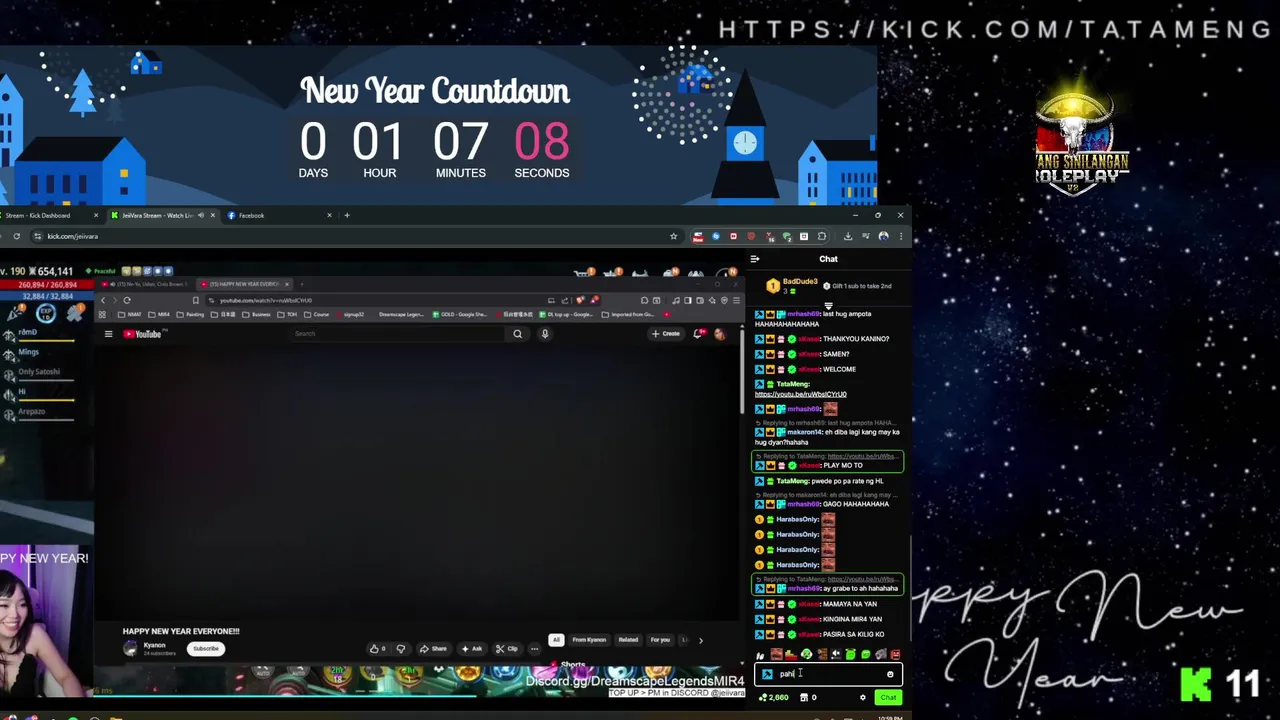Switch to the Stream - Kick Dashboard tab
The height and width of the screenshot is (720, 1280).
point(48,215)
